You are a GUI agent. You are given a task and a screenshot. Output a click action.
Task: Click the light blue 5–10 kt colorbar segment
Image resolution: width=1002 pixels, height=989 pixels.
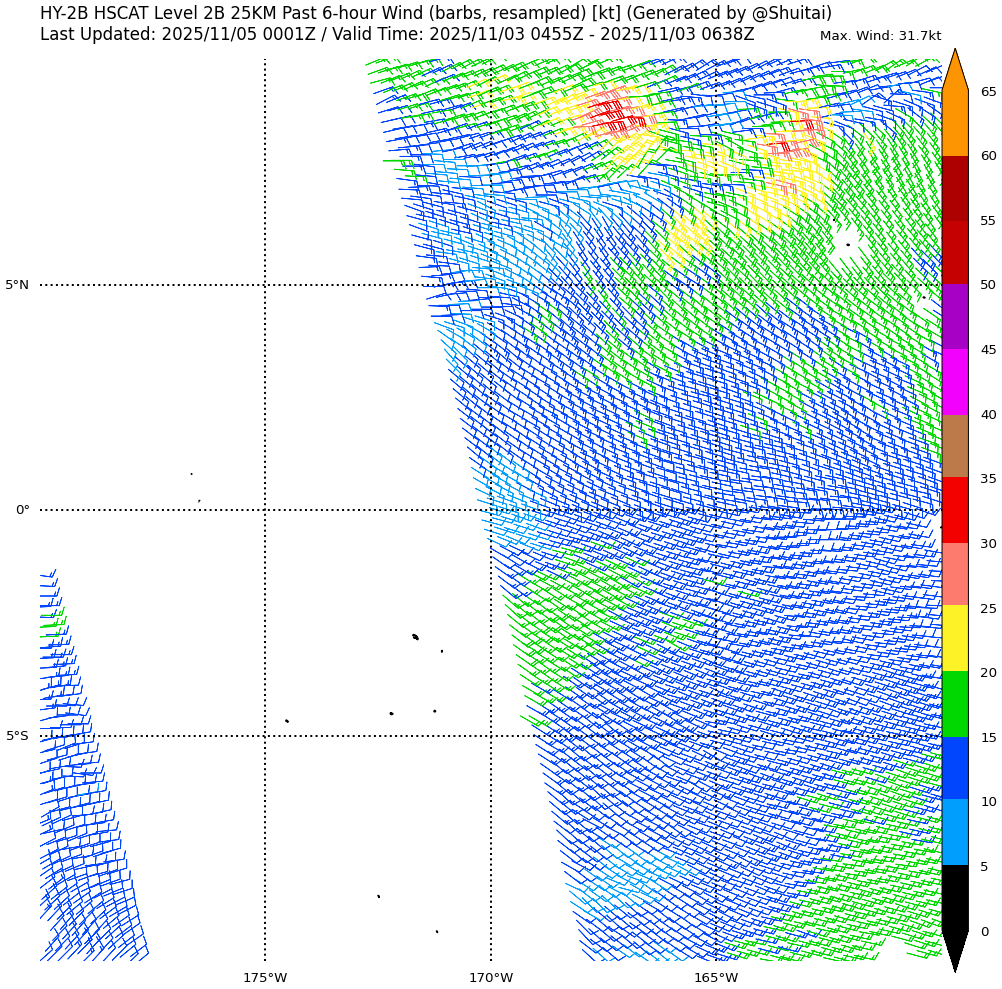[x=955, y=832]
